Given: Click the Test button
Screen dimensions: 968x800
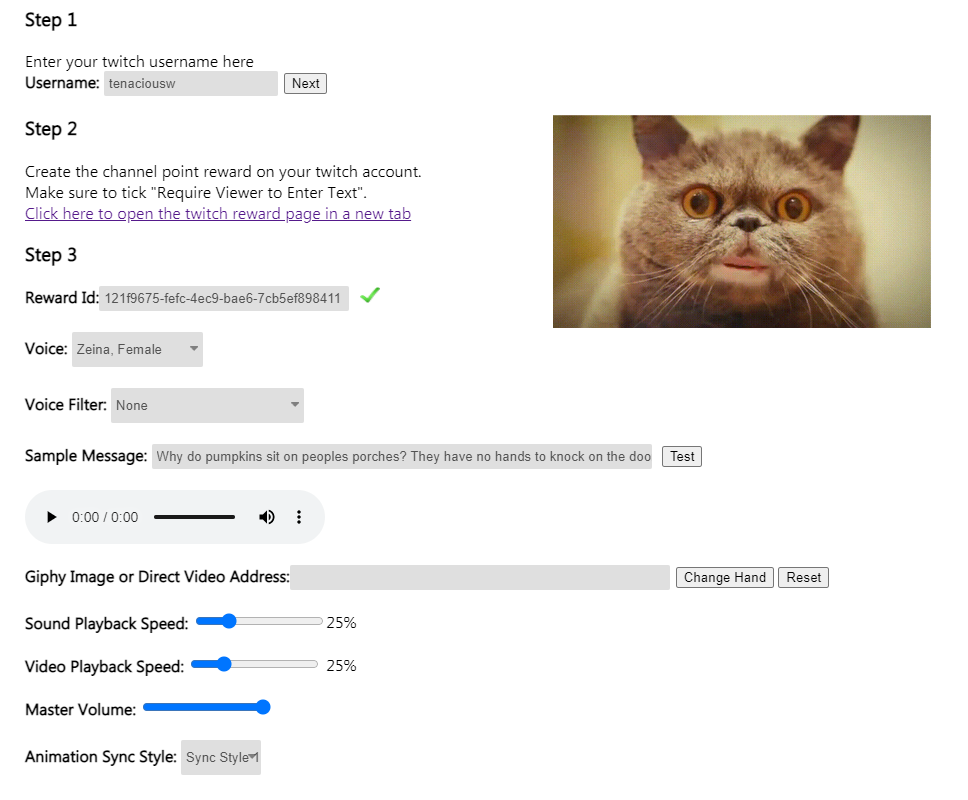Looking at the screenshot, I should point(682,457).
